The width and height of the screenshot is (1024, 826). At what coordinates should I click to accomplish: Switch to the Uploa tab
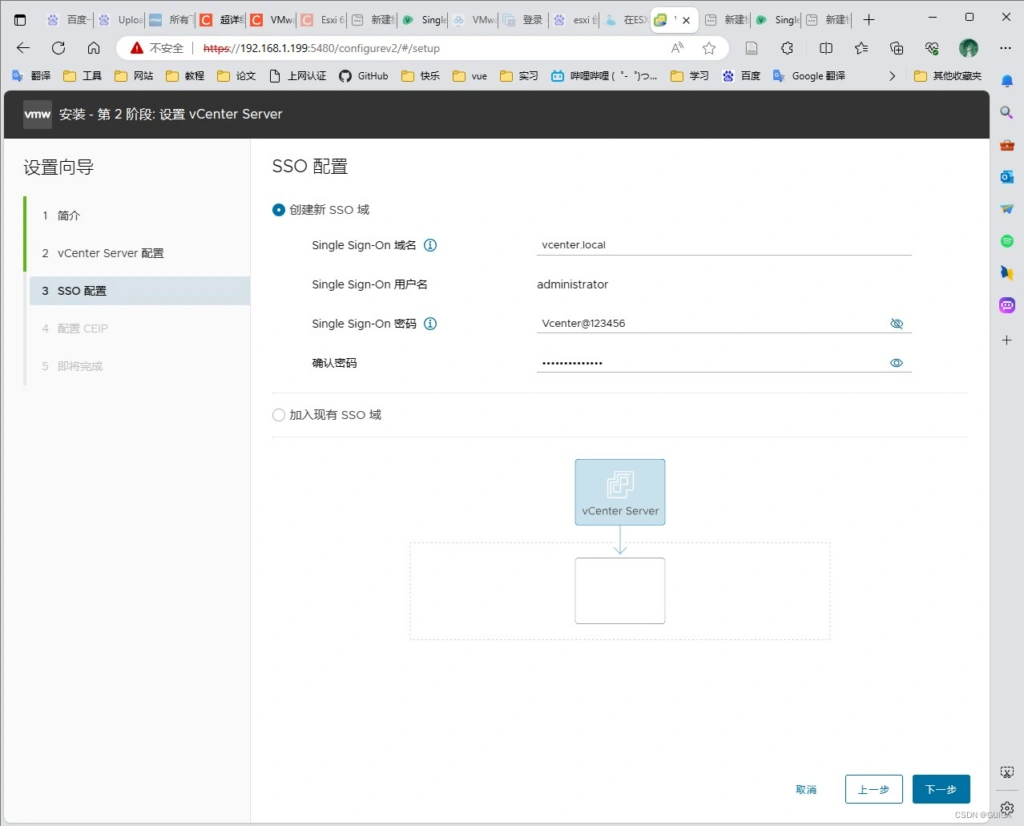pyautogui.click(x=120, y=20)
